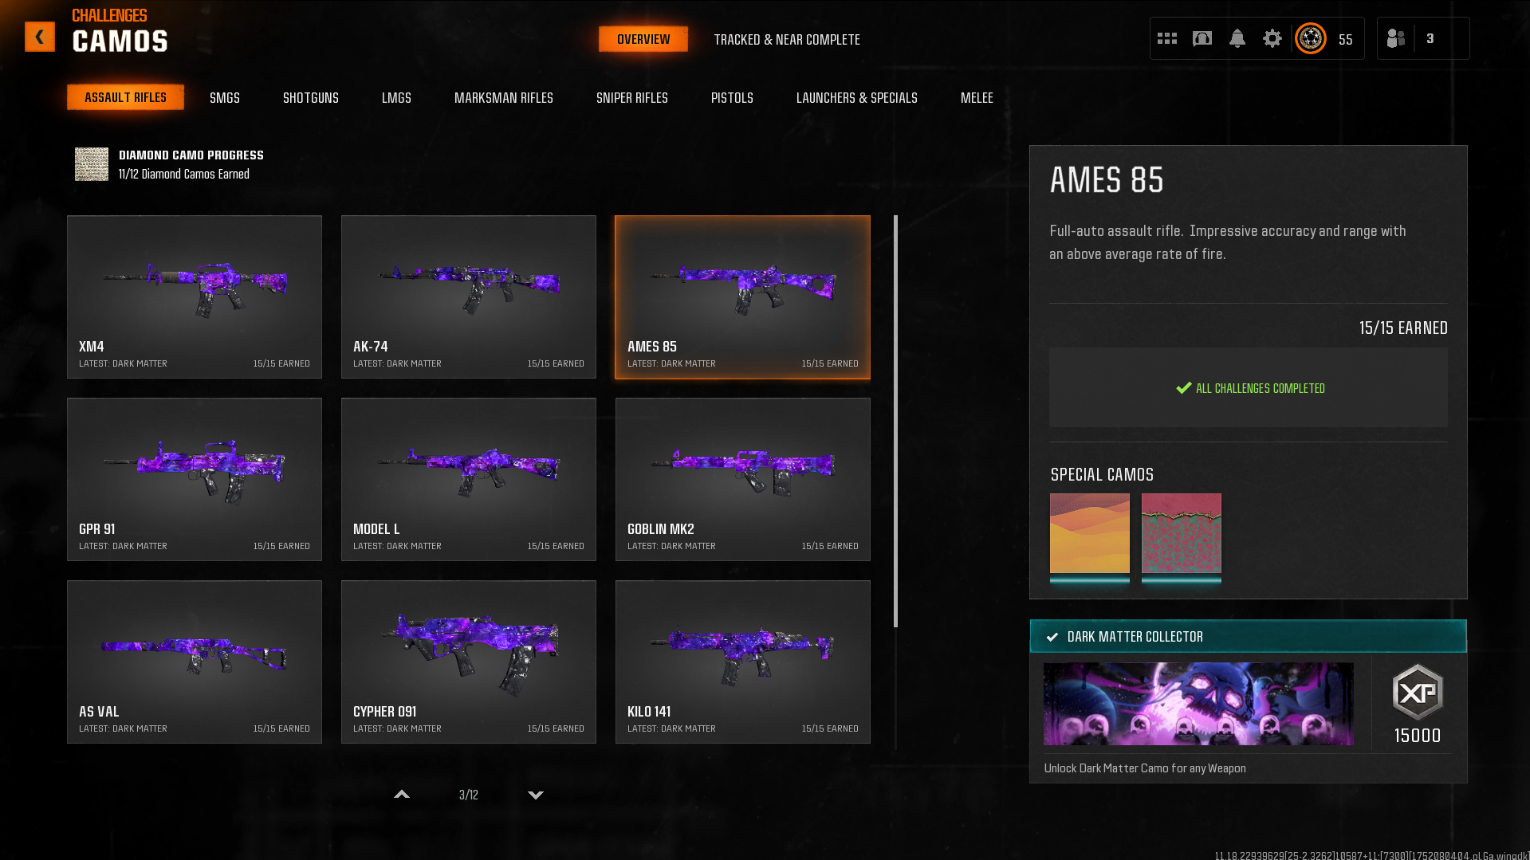Open game settings via the gear icon
Image resolution: width=1530 pixels, height=860 pixels.
pyautogui.click(x=1272, y=37)
